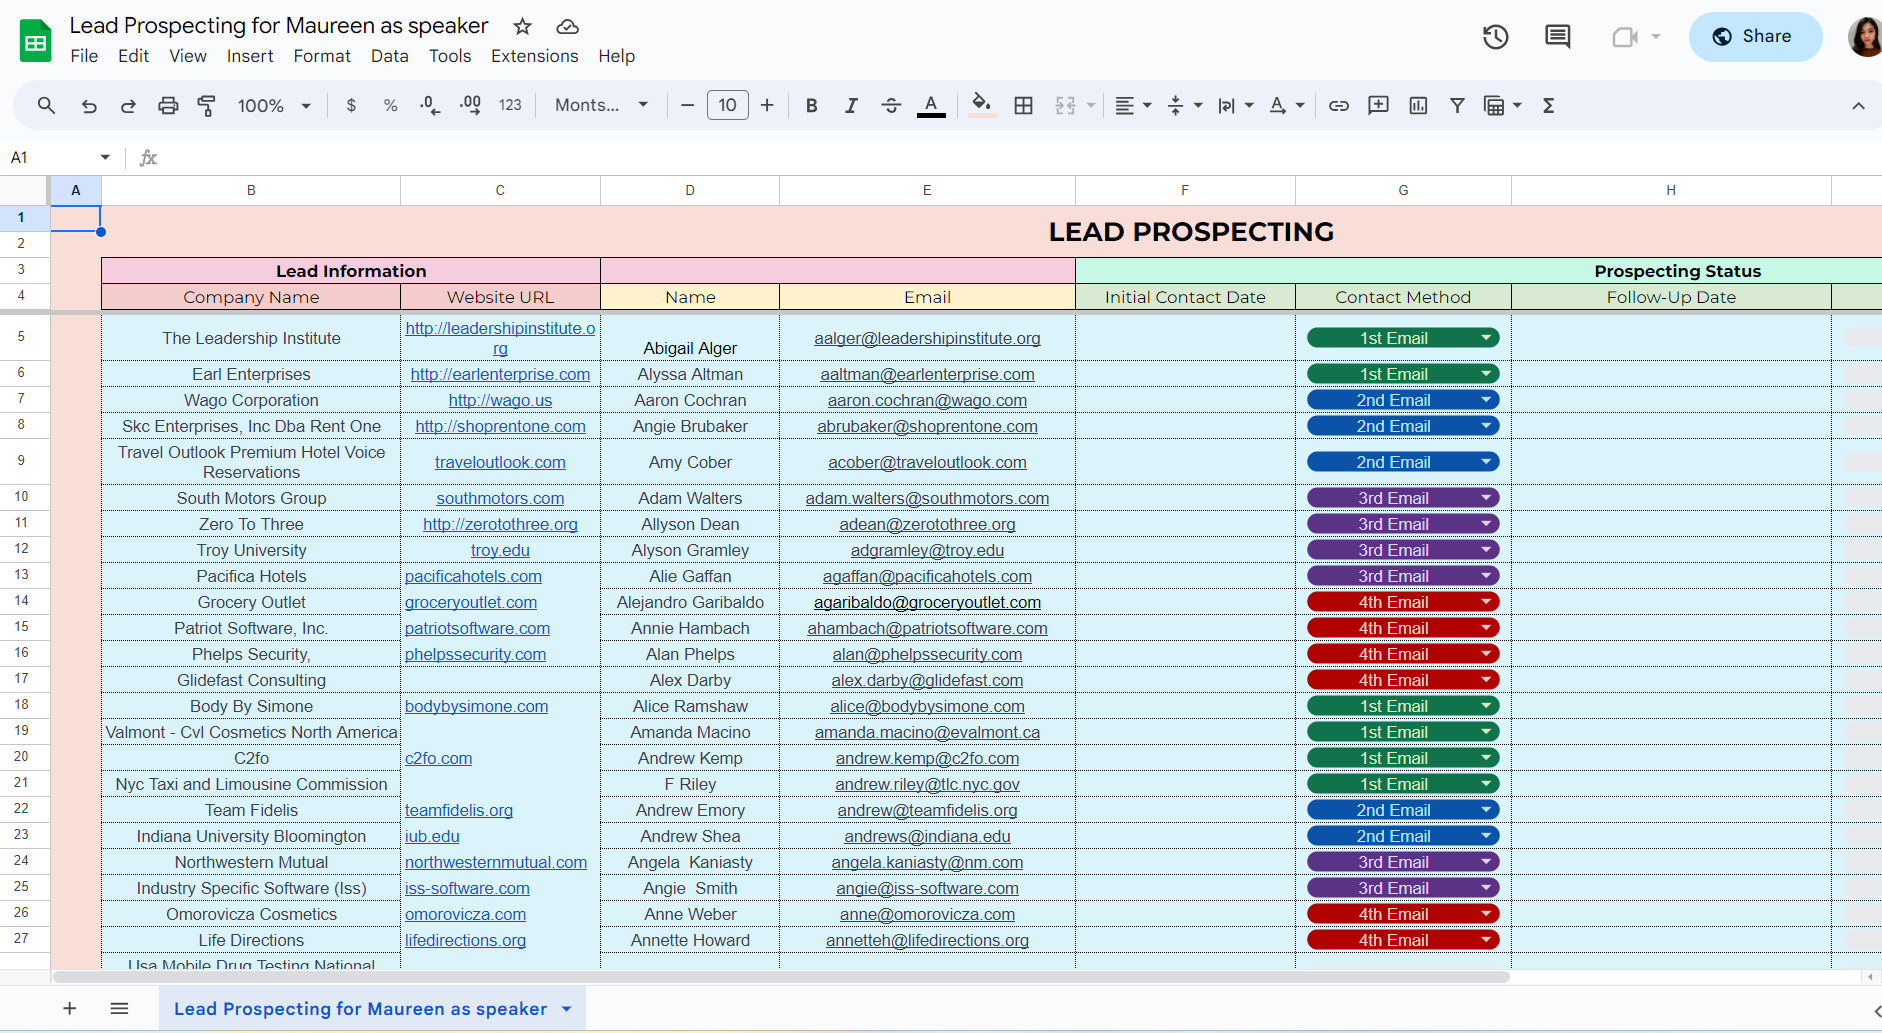This screenshot has height=1033, width=1882.
Task: Toggle bold formatting
Action: pyautogui.click(x=812, y=105)
